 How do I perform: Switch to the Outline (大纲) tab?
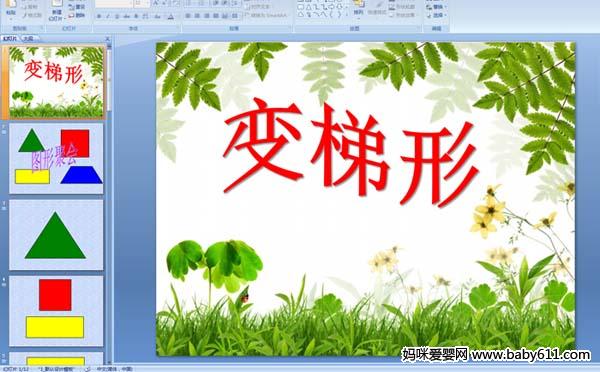[x=29, y=38]
